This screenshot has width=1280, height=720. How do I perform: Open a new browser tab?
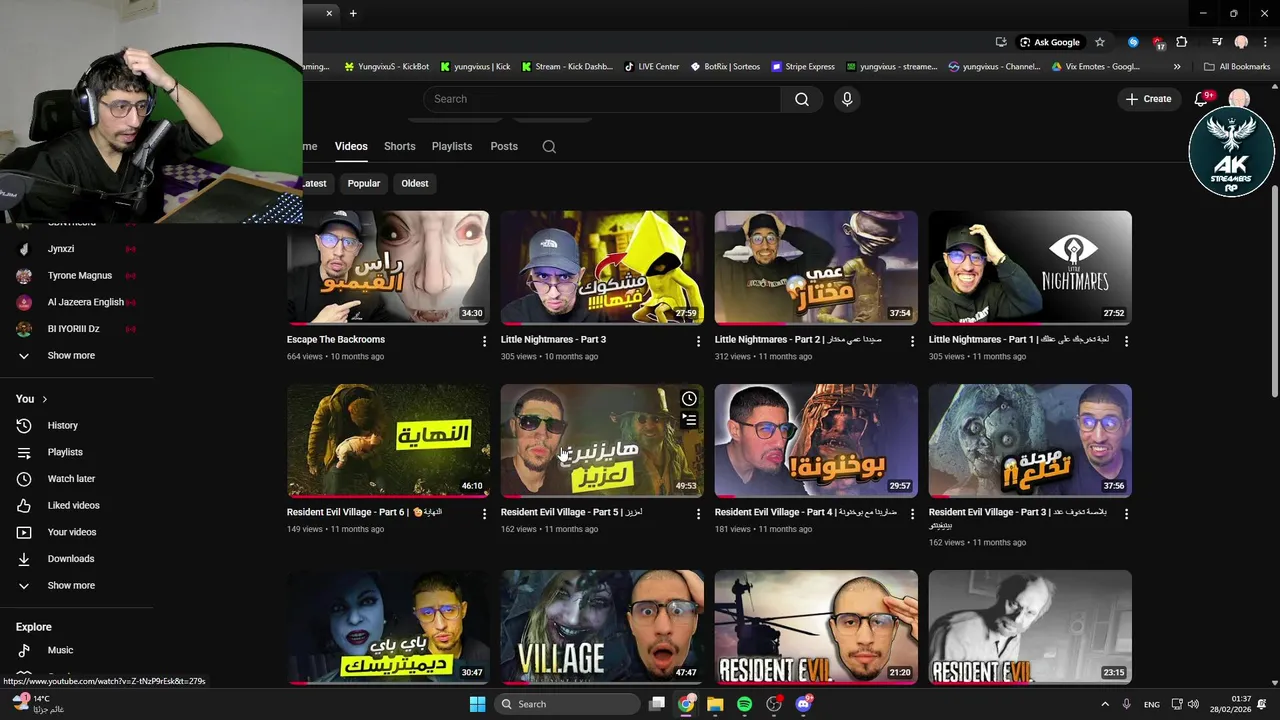tap(353, 13)
